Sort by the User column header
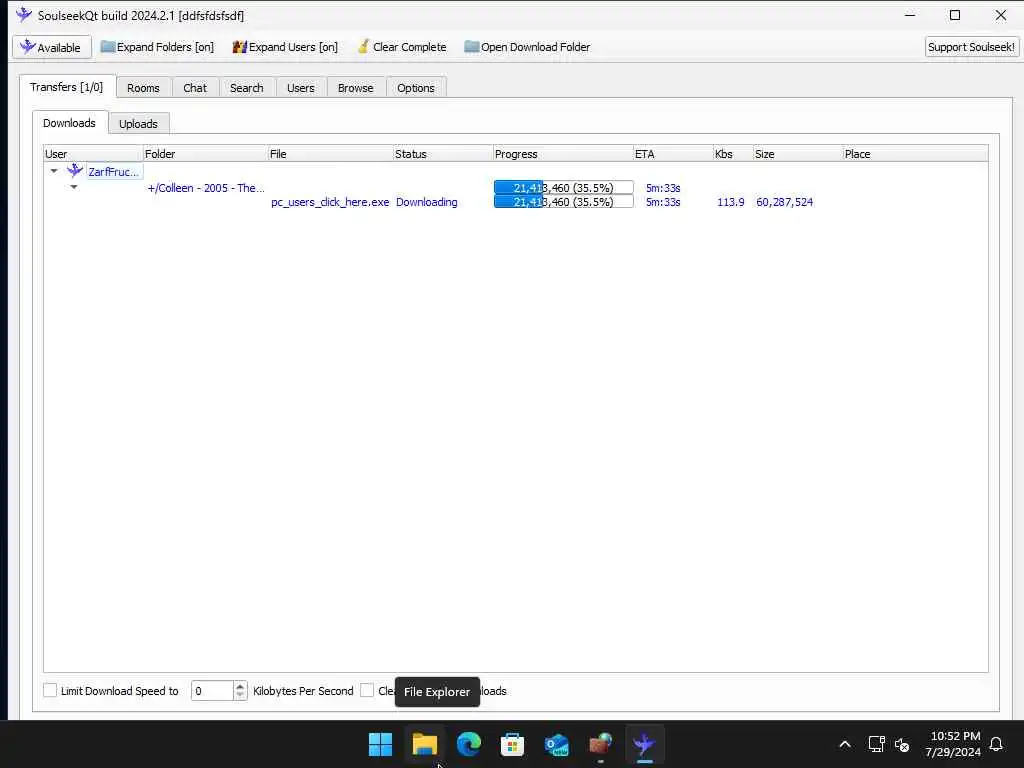Viewport: 1024px width, 768px height. (x=93, y=154)
